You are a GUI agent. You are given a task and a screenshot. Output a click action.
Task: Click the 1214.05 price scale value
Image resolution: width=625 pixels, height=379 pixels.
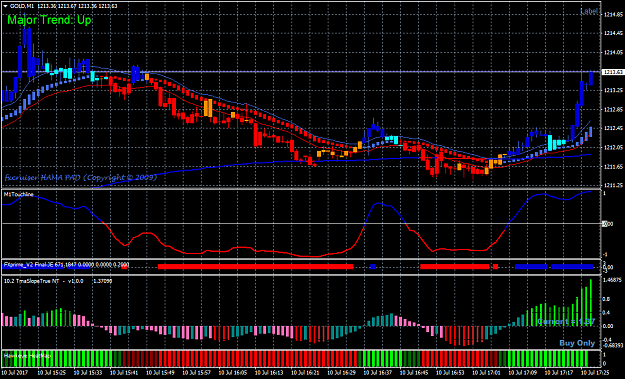click(613, 52)
